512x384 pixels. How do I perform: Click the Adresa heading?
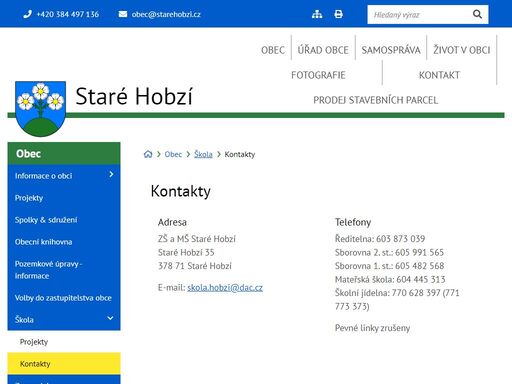[x=172, y=222]
